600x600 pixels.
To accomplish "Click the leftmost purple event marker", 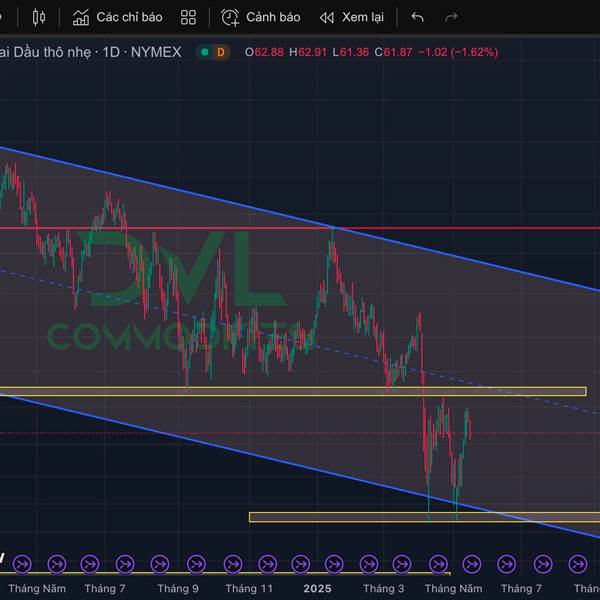I will (22, 564).
